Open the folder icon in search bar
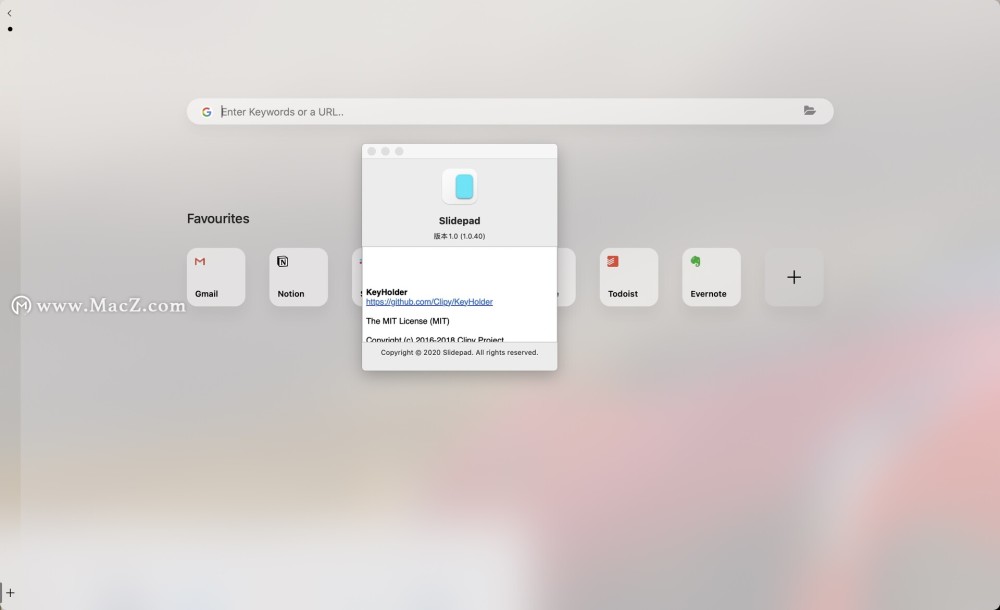Image resolution: width=1000 pixels, height=610 pixels. point(809,110)
